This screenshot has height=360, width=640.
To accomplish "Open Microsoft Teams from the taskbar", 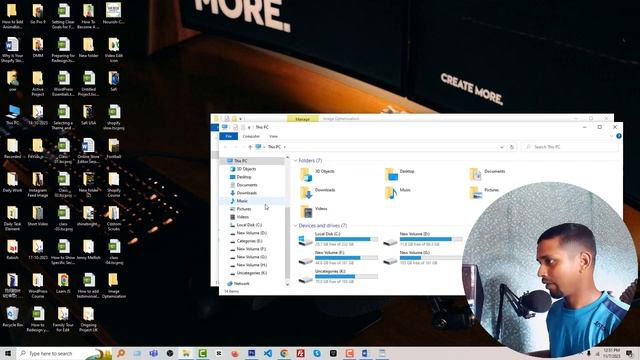I will pyautogui.click(x=153, y=353).
